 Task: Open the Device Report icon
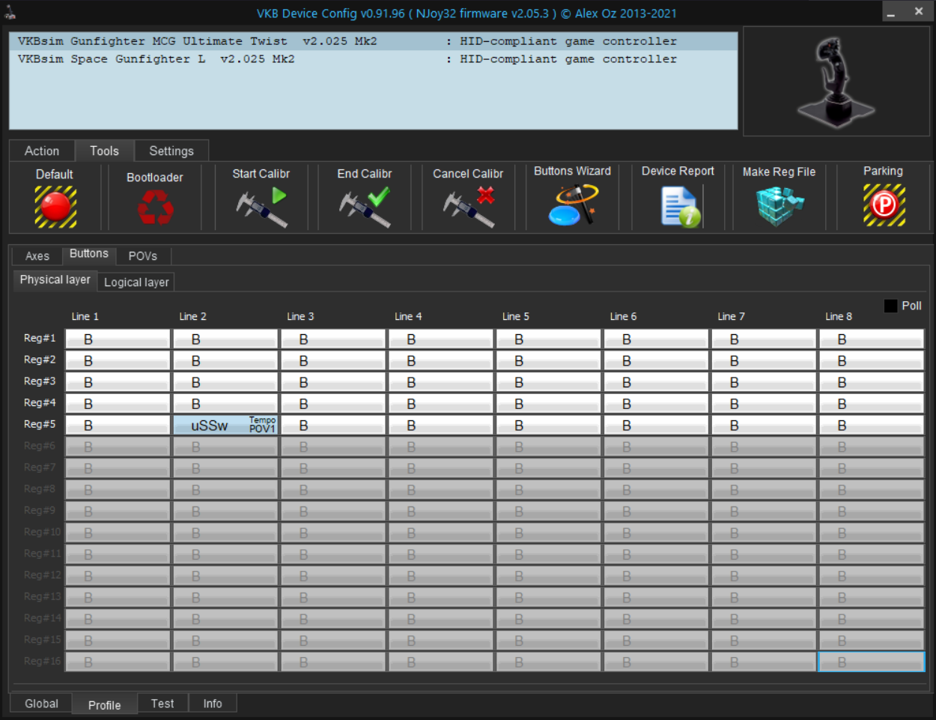click(x=678, y=205)
